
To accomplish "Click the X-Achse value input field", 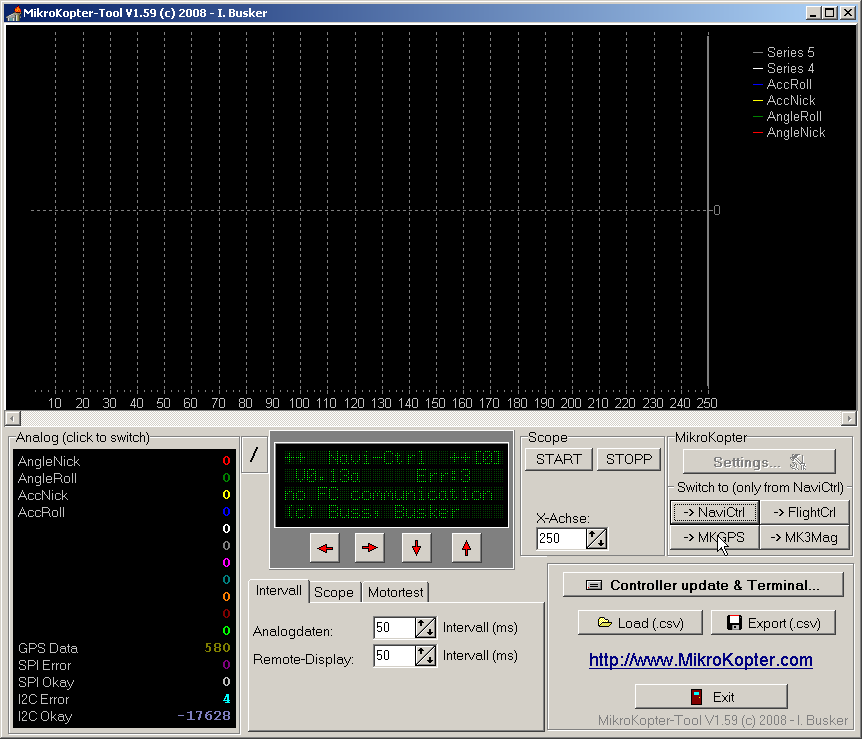I will [x=560, y=539].
